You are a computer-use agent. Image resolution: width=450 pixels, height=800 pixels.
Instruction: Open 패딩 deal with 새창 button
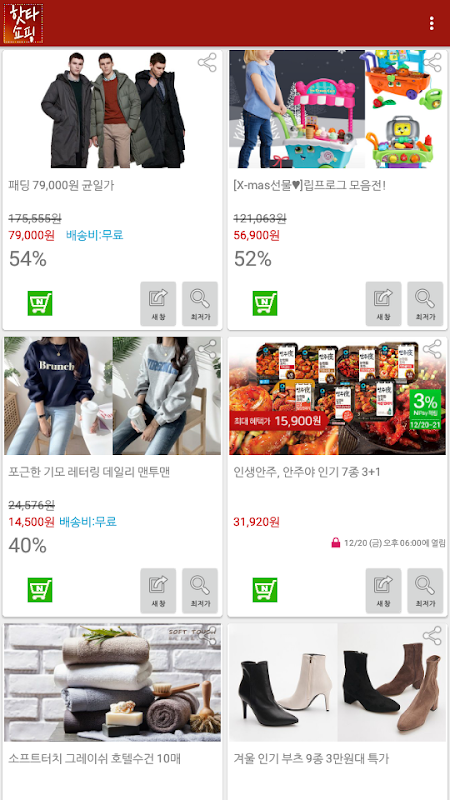tap(158, 304)
